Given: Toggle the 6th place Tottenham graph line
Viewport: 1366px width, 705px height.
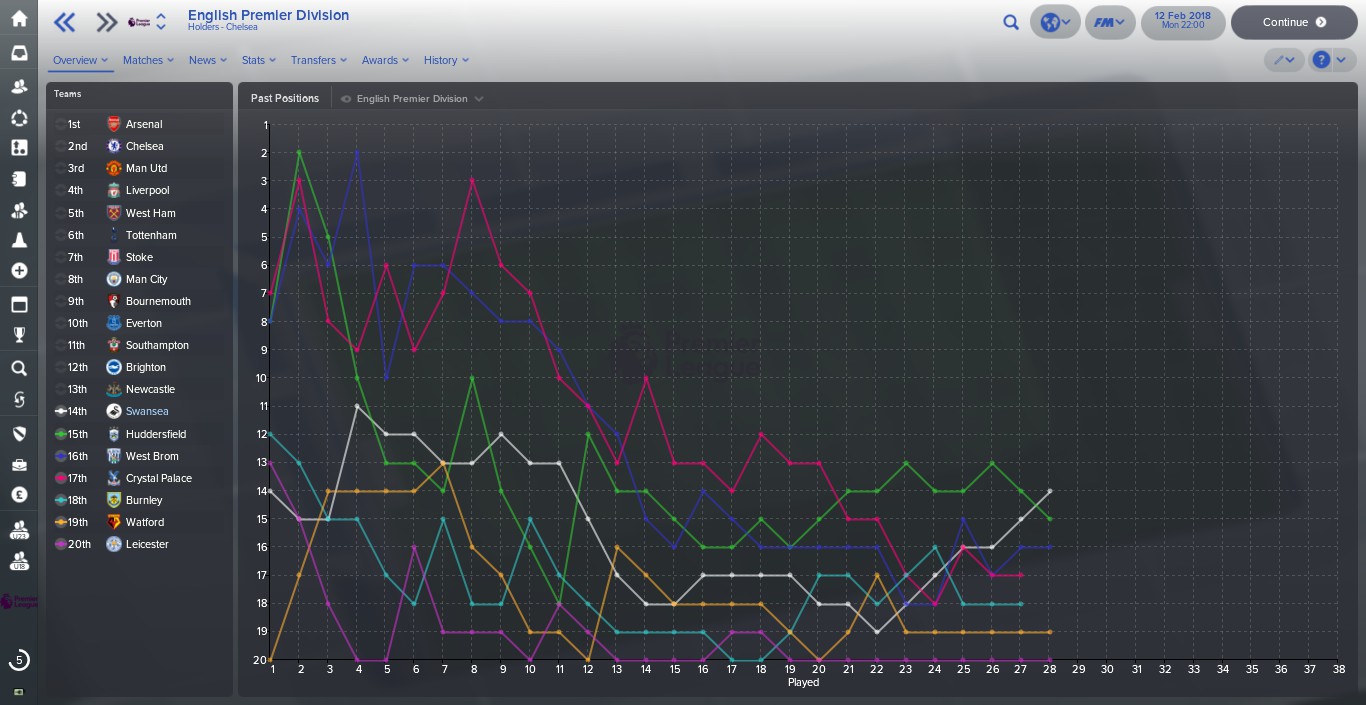Looking at the screenshot, I should (61, 235).
